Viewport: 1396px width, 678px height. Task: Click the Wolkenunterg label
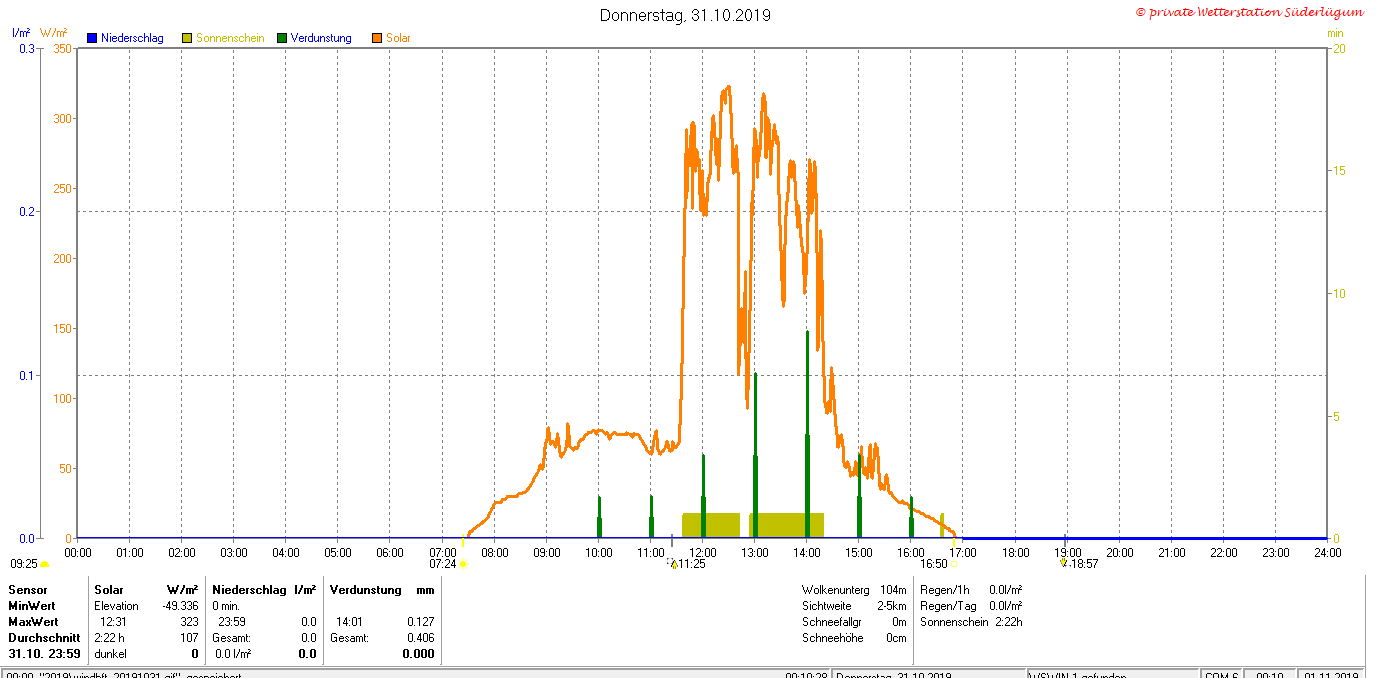835,590
